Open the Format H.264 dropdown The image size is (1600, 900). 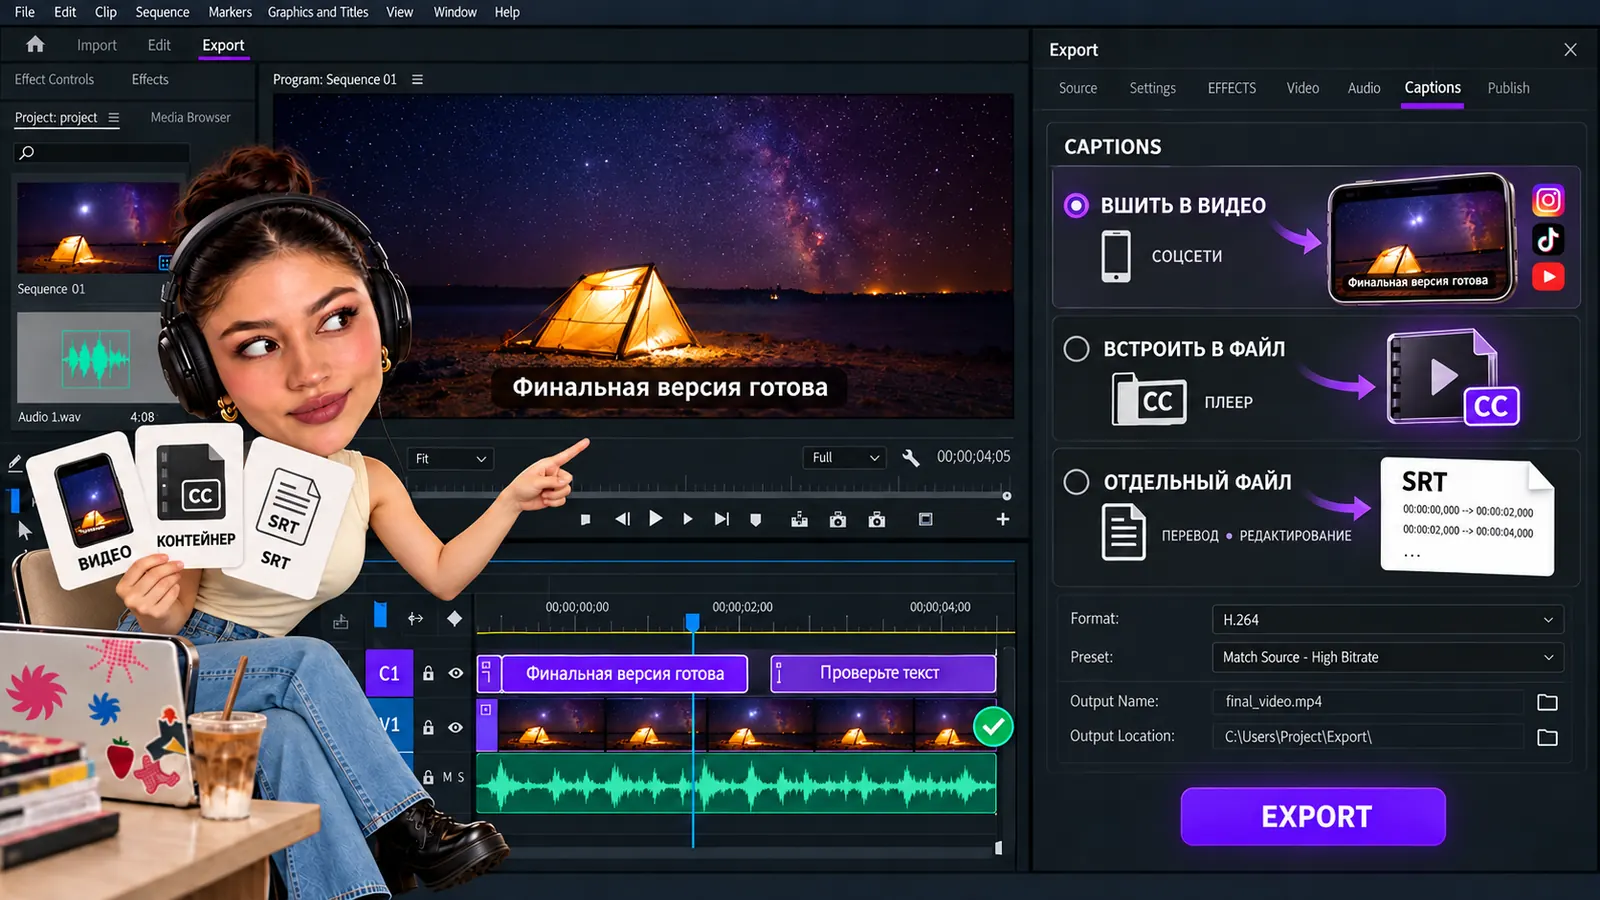[1387, 619]
